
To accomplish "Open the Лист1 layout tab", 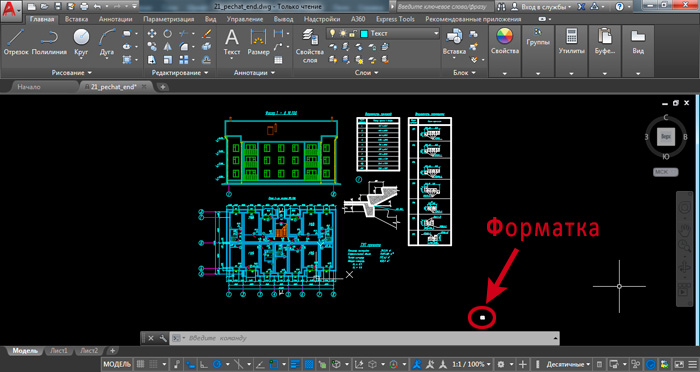I will 59,351.
